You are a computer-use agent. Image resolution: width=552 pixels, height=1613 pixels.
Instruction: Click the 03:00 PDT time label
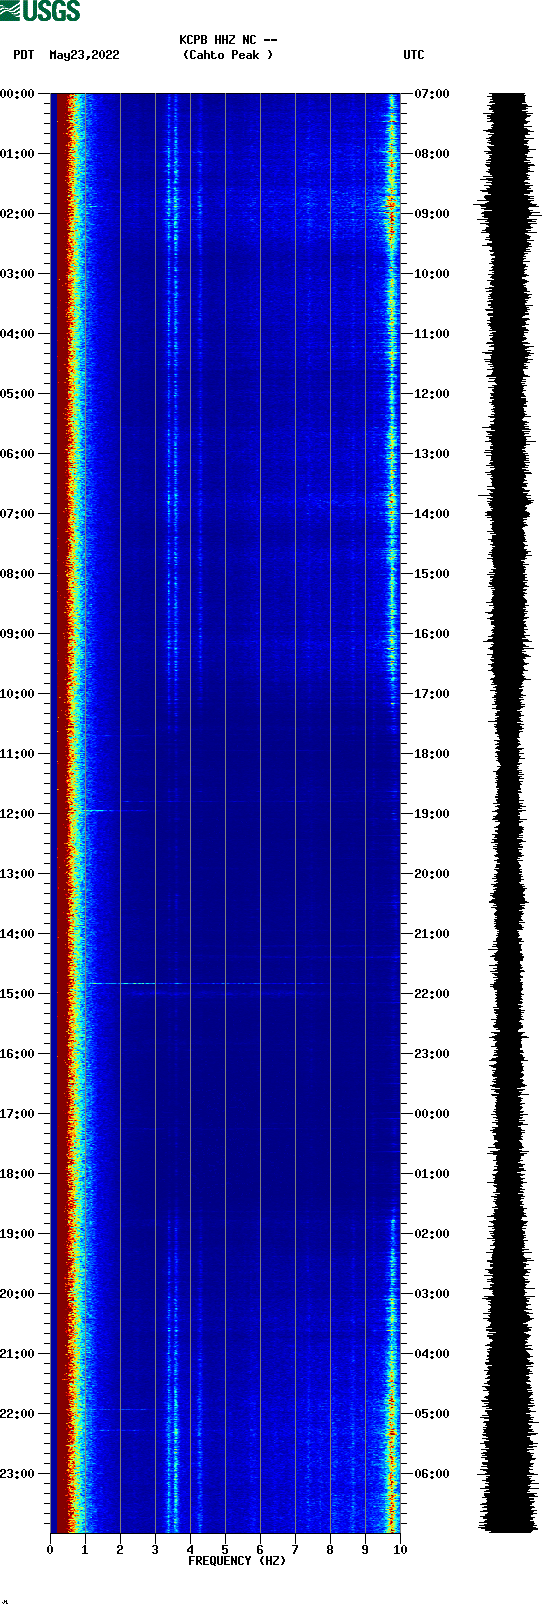click(18, 274)
